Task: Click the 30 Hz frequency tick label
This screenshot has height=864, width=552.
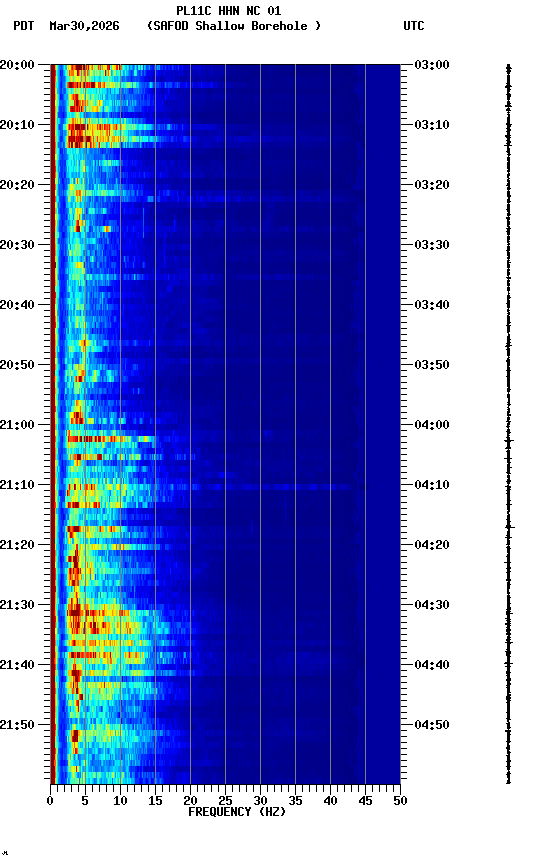Action: (260, 801)
